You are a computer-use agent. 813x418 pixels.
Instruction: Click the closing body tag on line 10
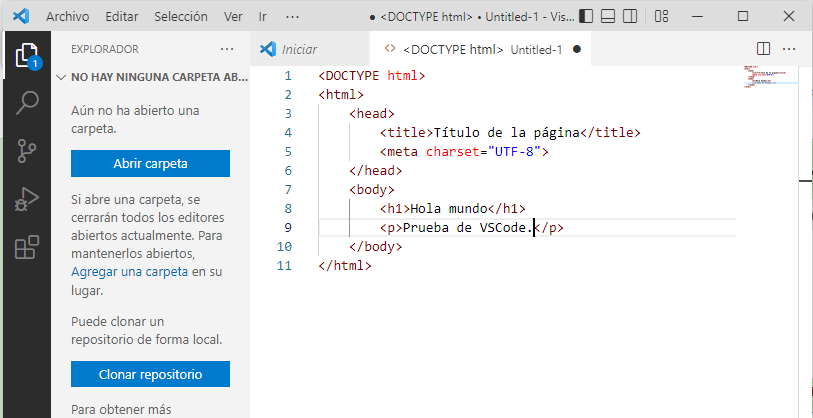[375, 247]
